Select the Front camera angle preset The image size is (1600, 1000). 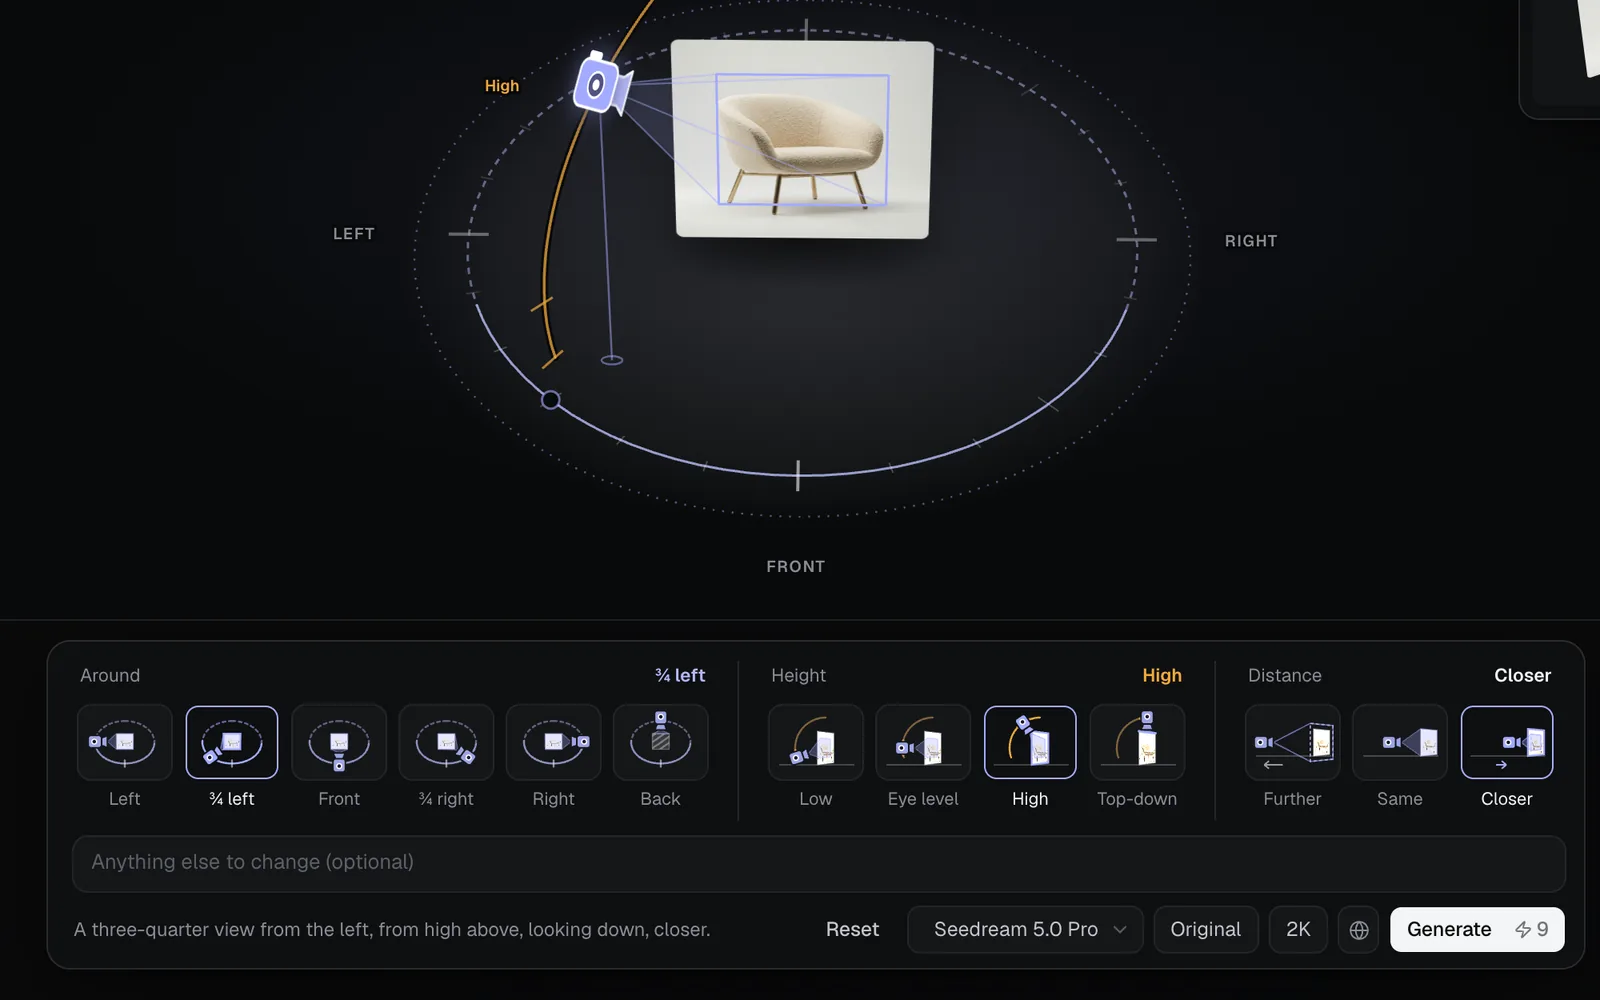[x=339, y=742]
